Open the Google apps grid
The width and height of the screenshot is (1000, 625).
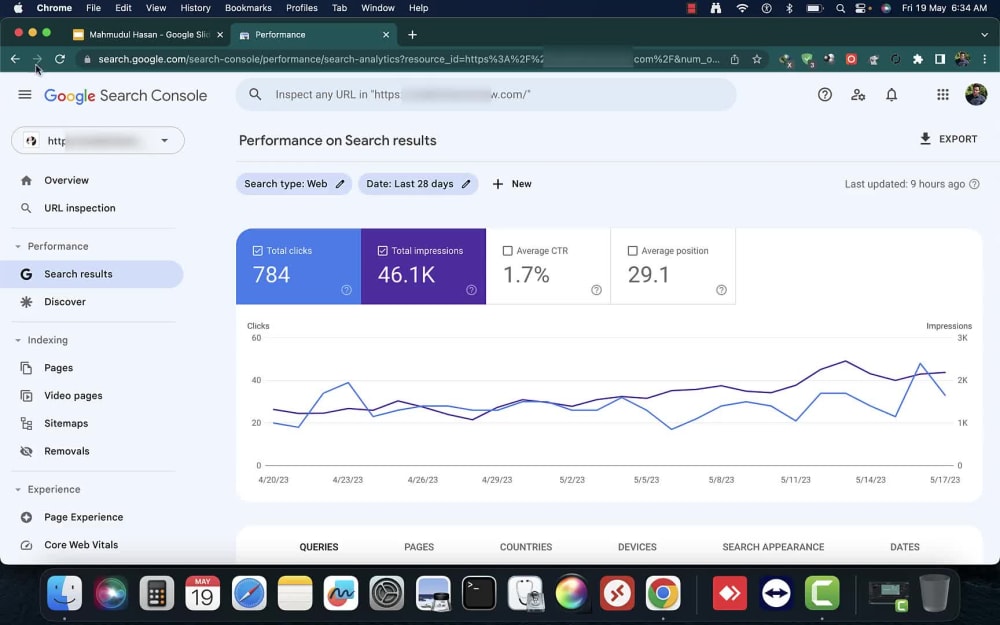tap(943, 95)
